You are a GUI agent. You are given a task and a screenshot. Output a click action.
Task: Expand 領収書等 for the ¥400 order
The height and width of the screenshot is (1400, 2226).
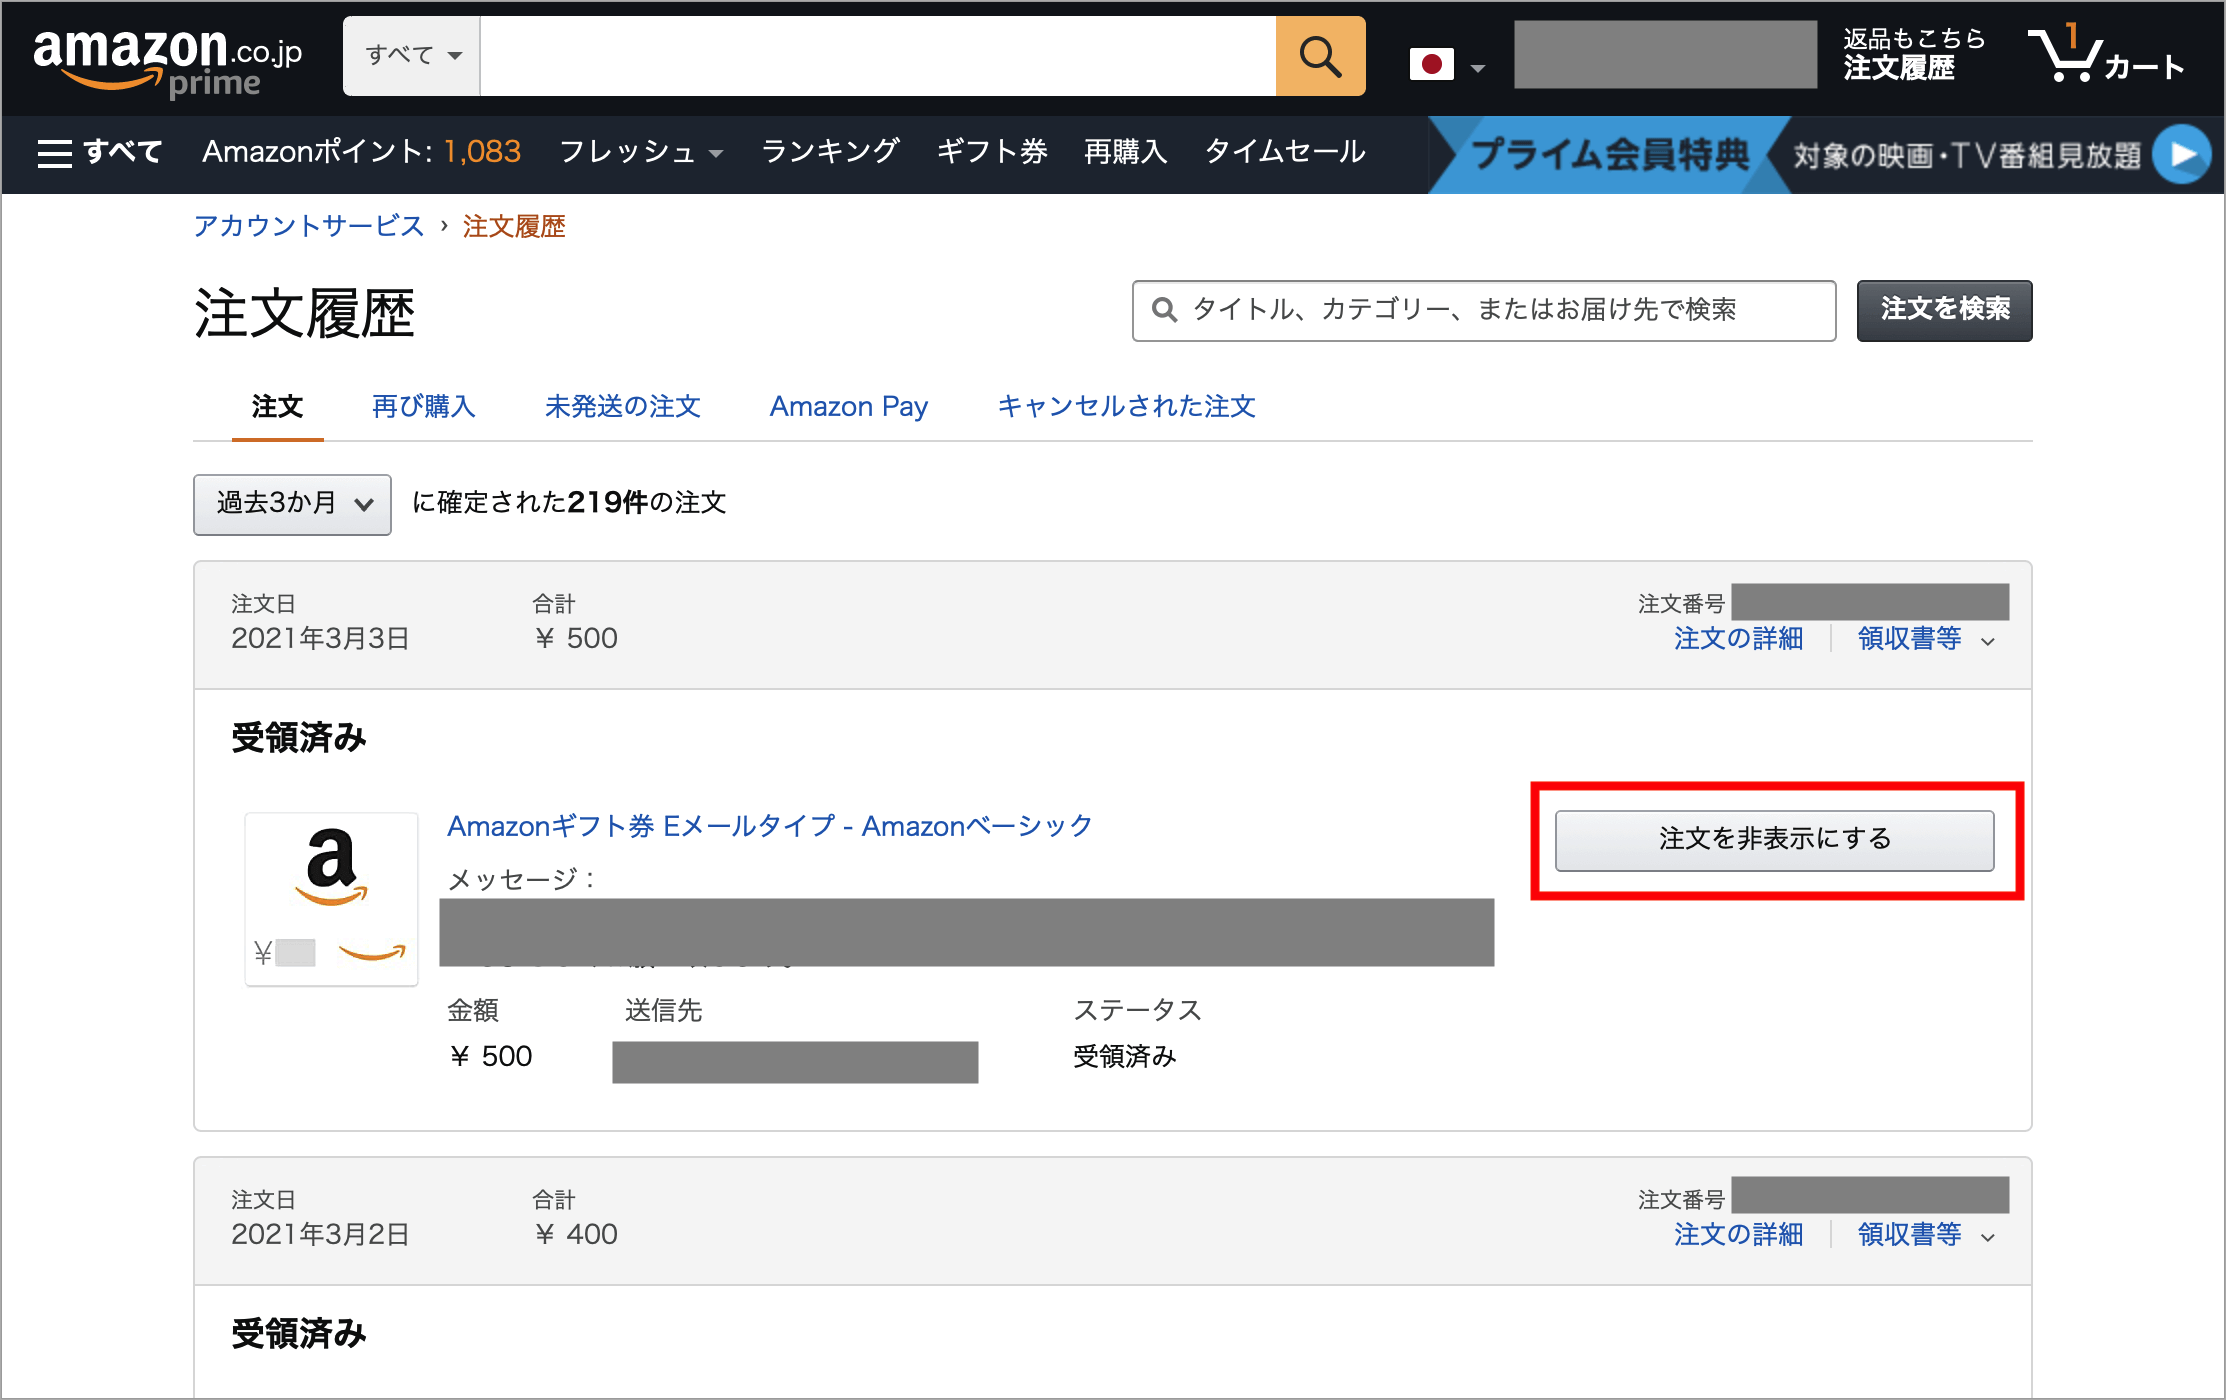coord(1926,1235)
